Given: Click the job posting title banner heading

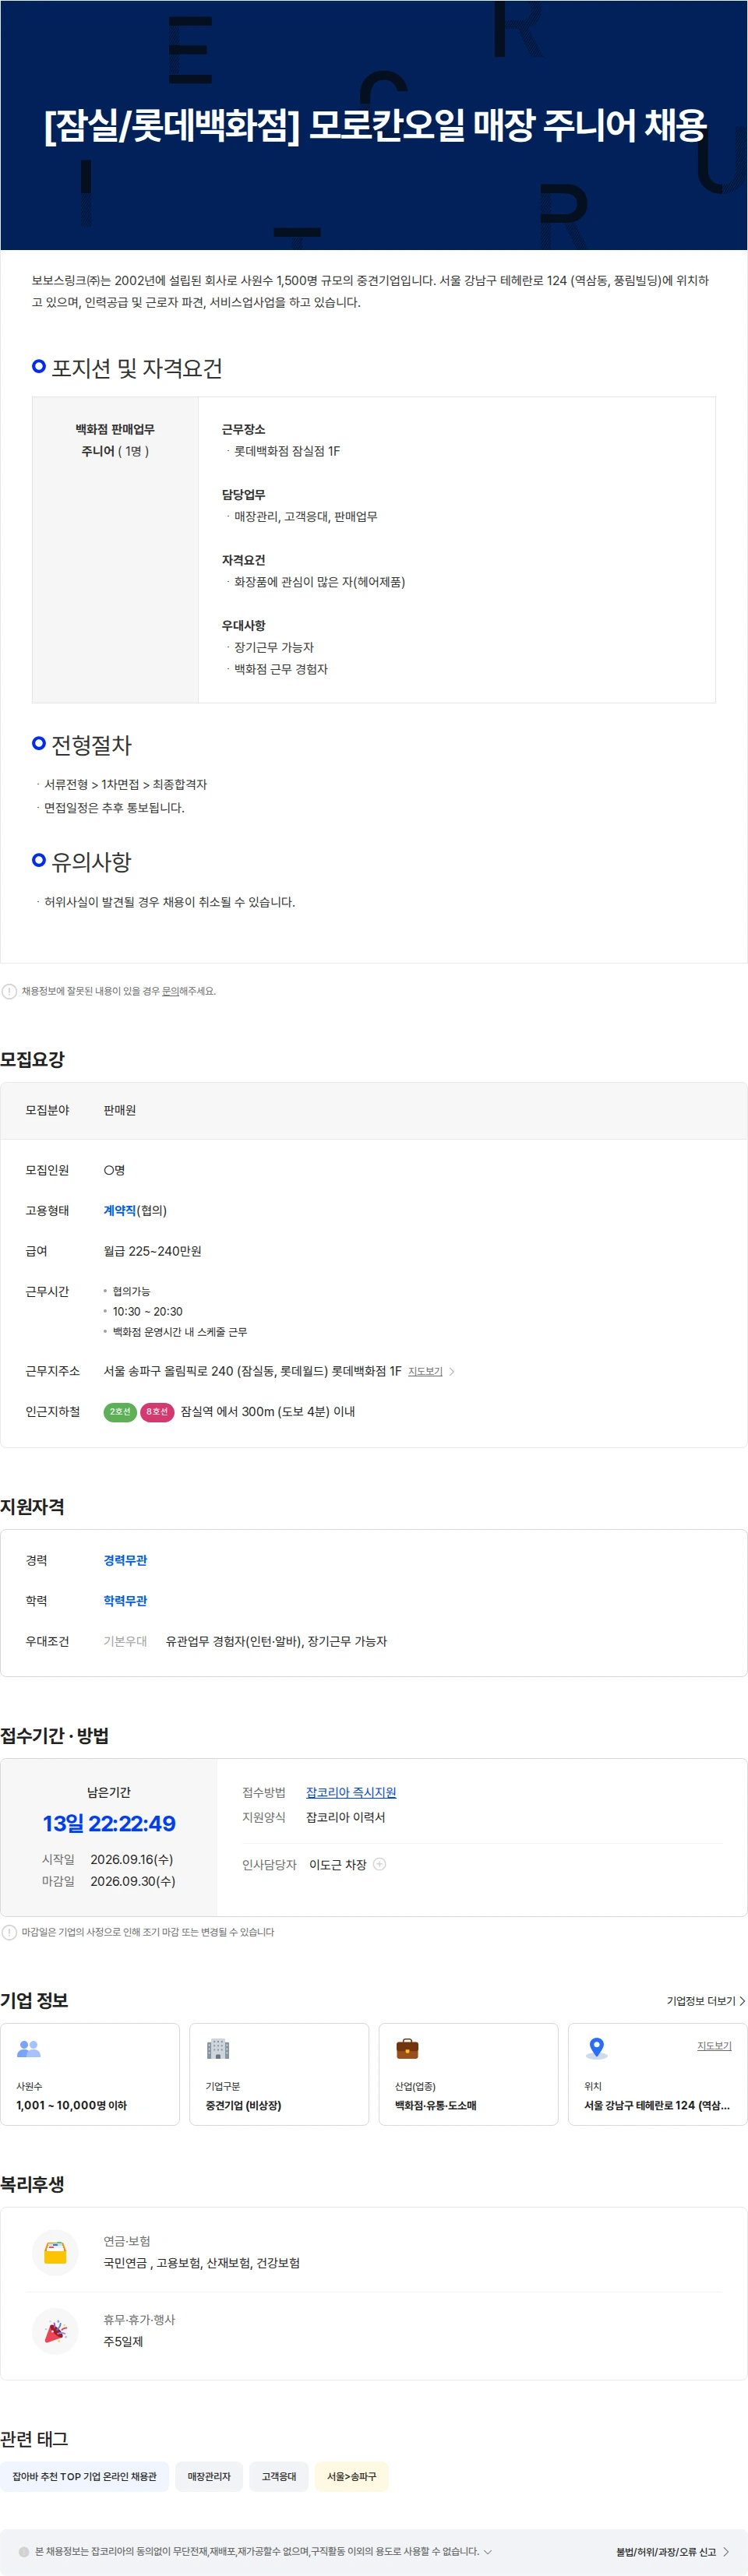Looking at the screenshot, I should point(375,125).
